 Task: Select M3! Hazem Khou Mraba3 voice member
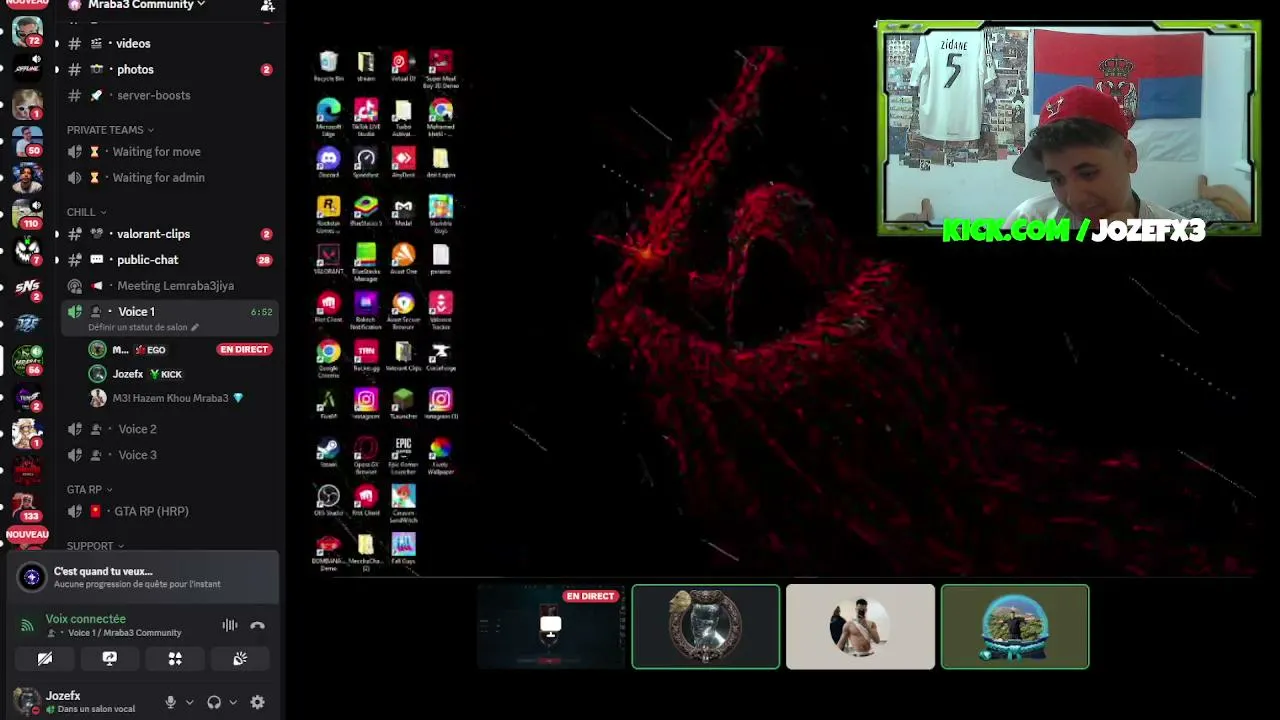(x=181, y=398)
